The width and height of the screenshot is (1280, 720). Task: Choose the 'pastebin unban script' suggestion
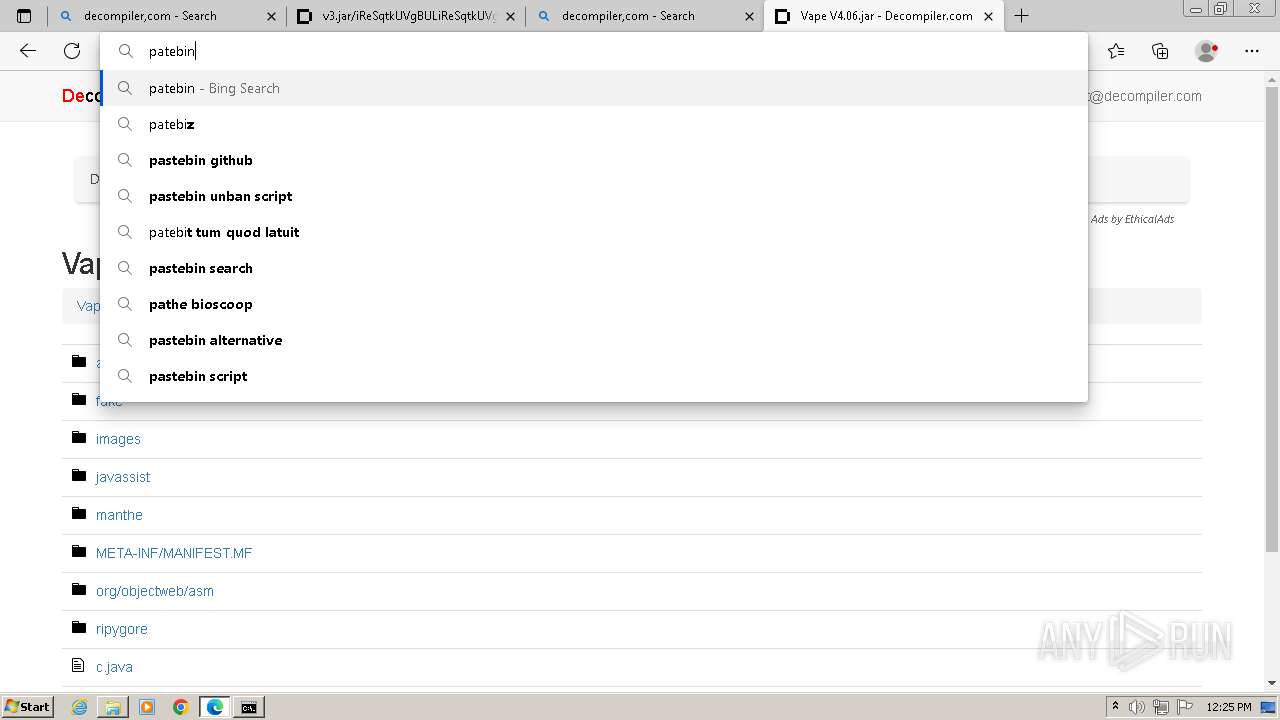[221, 196]
